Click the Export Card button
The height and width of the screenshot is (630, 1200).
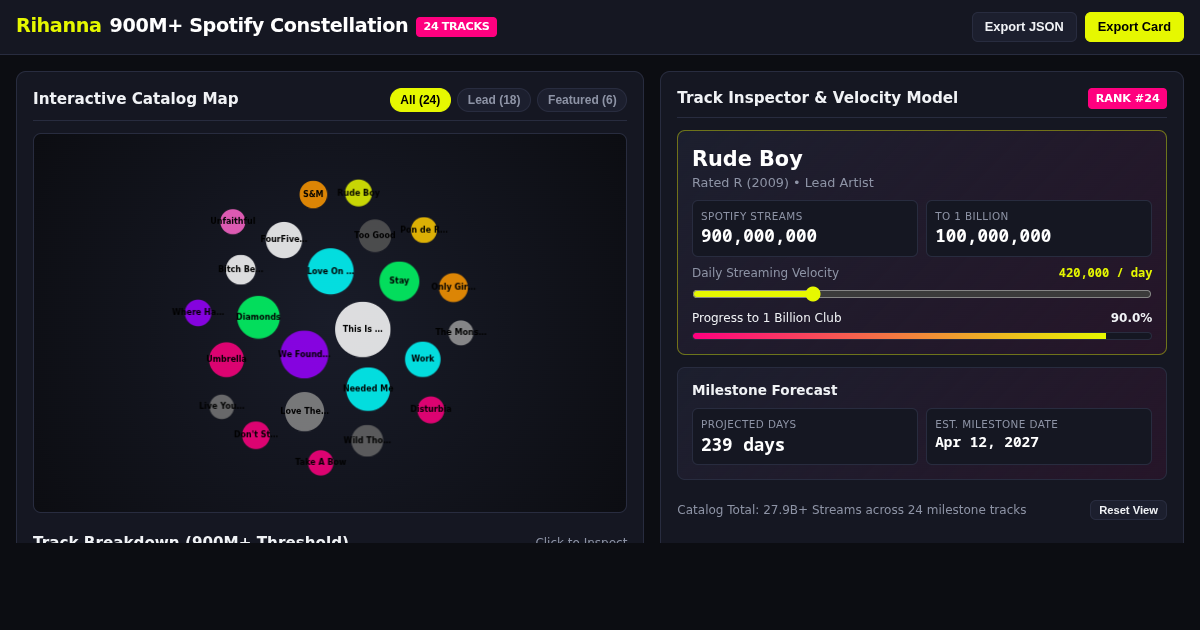[1134, 27]
